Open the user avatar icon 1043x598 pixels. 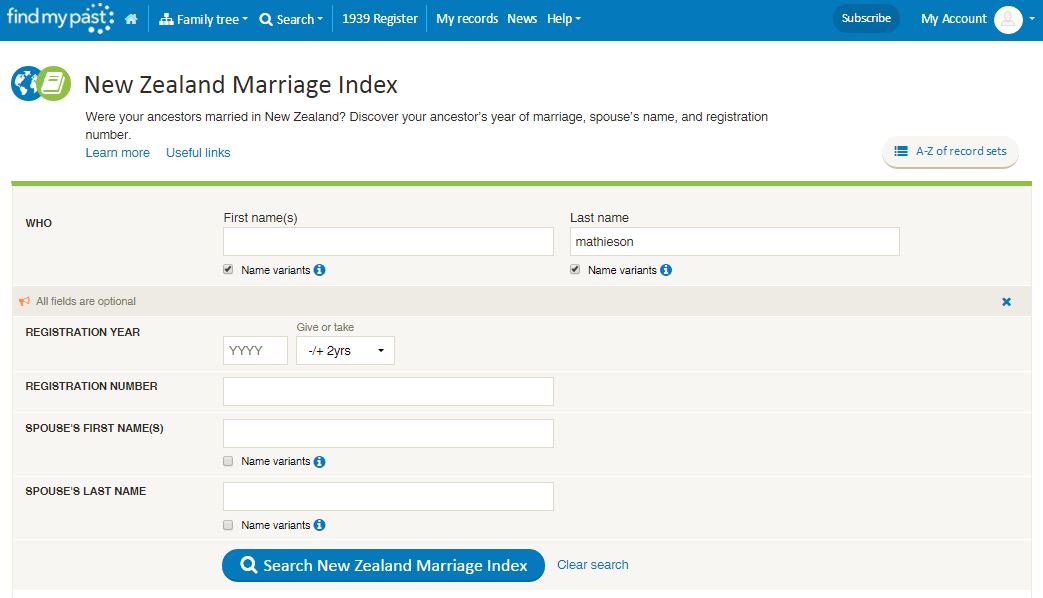click(1008, 19)
